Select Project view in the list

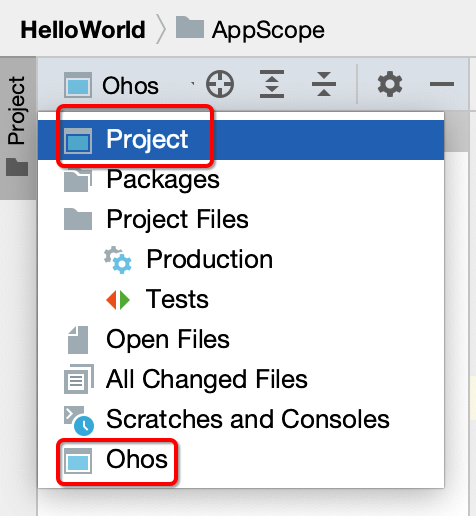click(241, 140)
